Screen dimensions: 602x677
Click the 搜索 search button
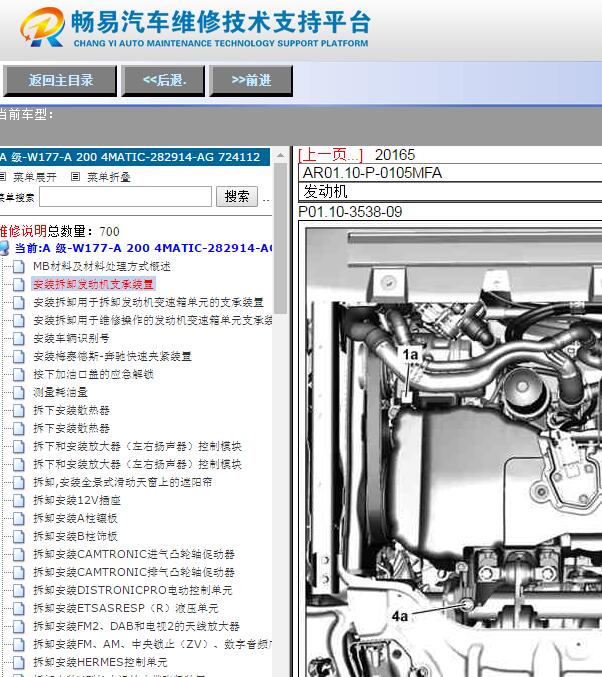pos(237,196)
